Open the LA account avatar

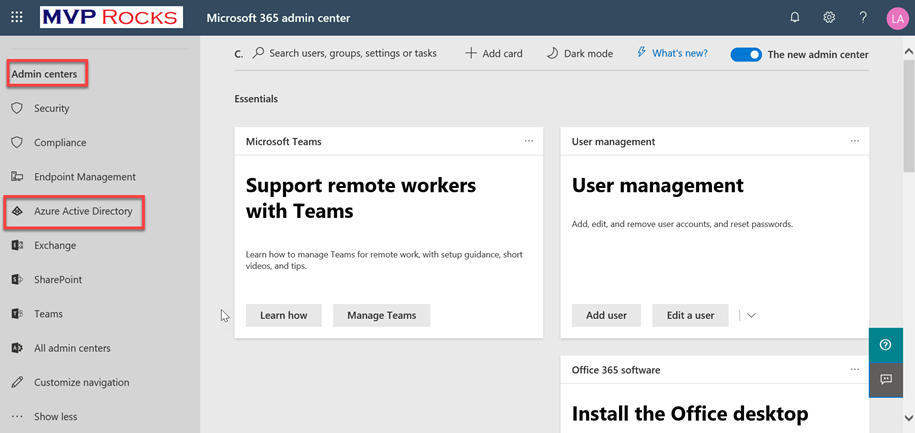(897, 18)
